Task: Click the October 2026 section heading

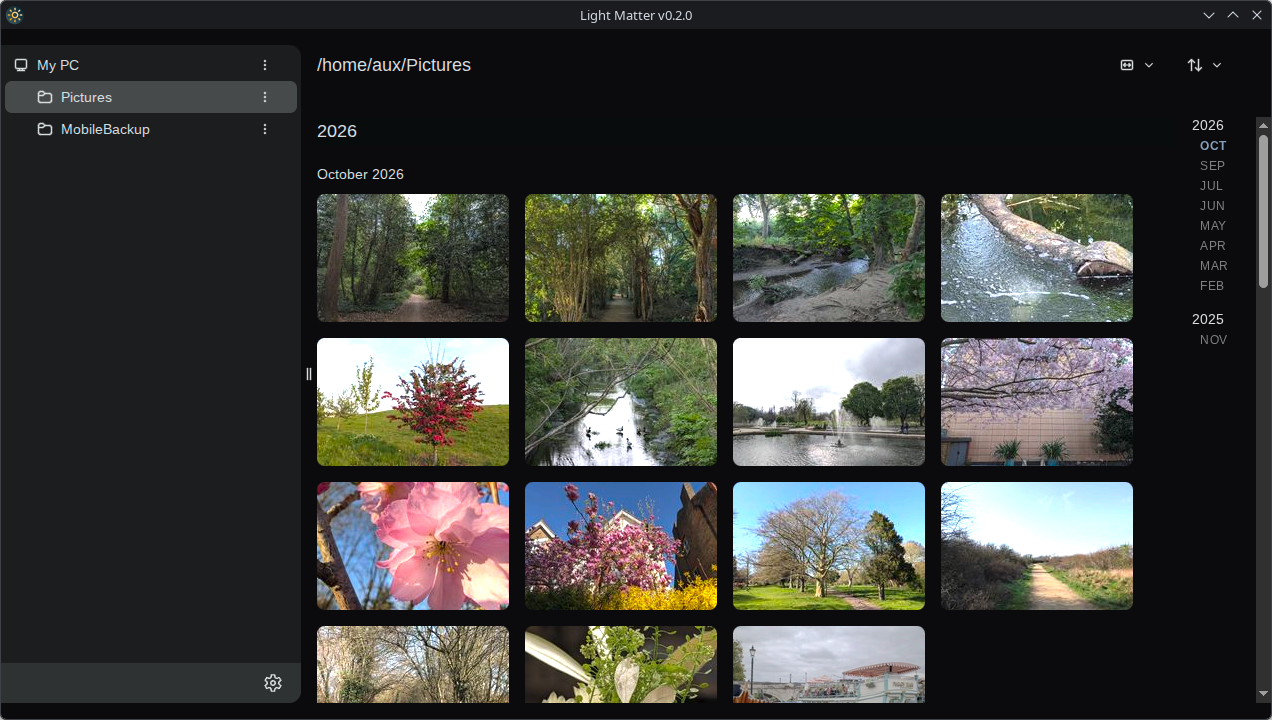Action: point(360,174)
